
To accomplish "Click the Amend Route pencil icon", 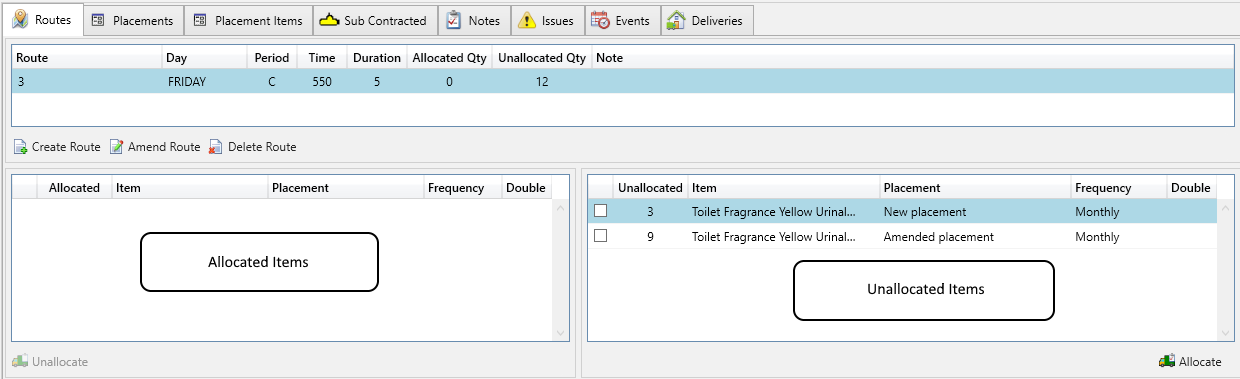I will [116, 147].
